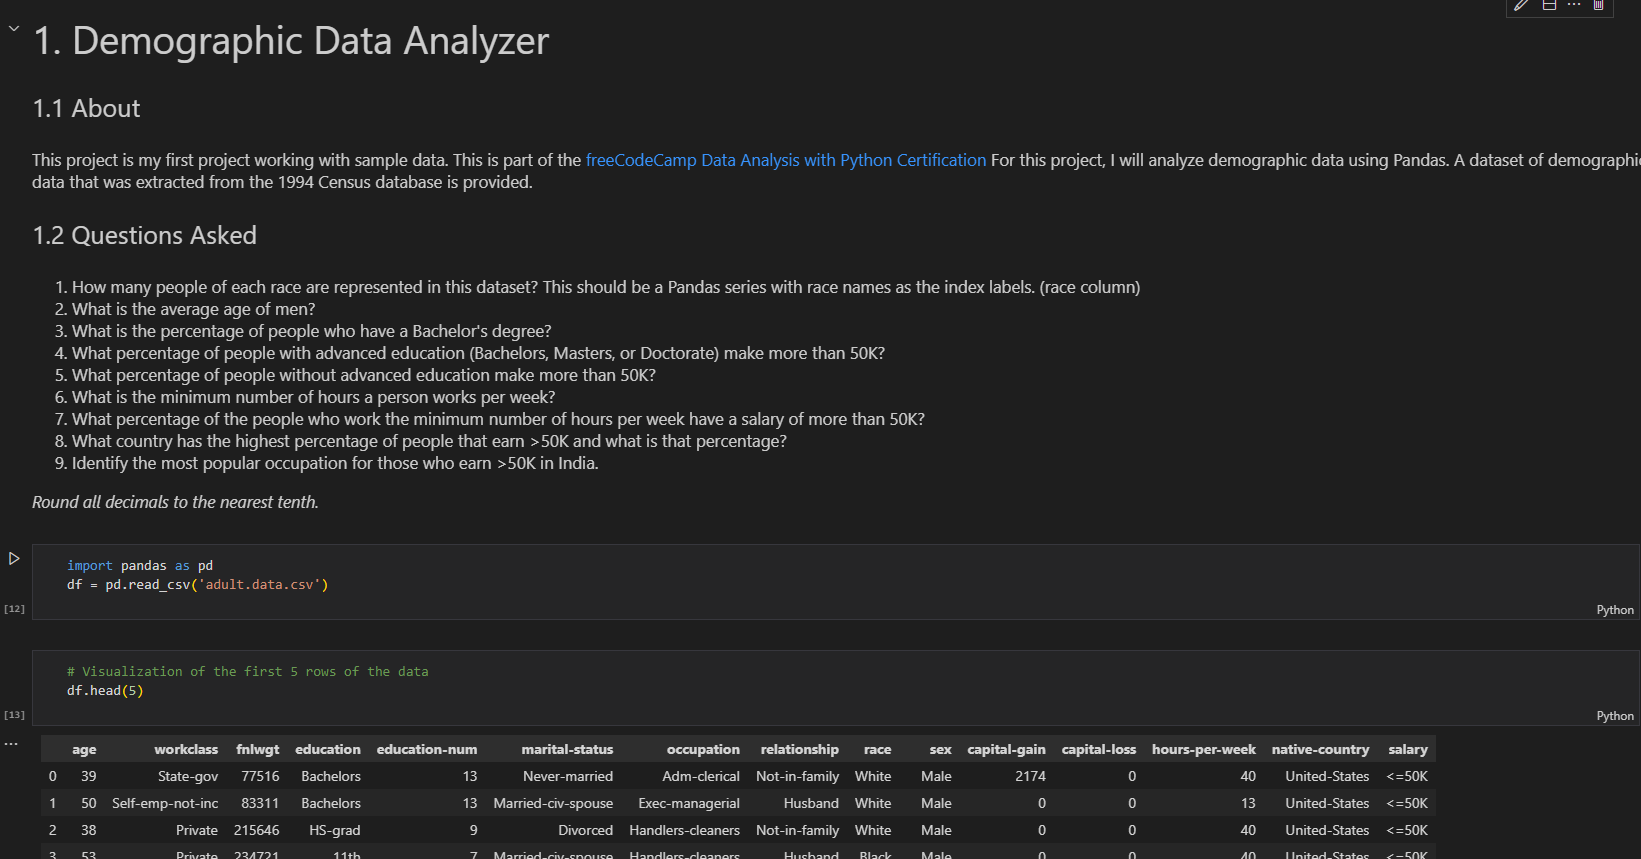Click Python language label of df.head cell
Viewport: 1641px width, 859px height.
click(1615, 716)
